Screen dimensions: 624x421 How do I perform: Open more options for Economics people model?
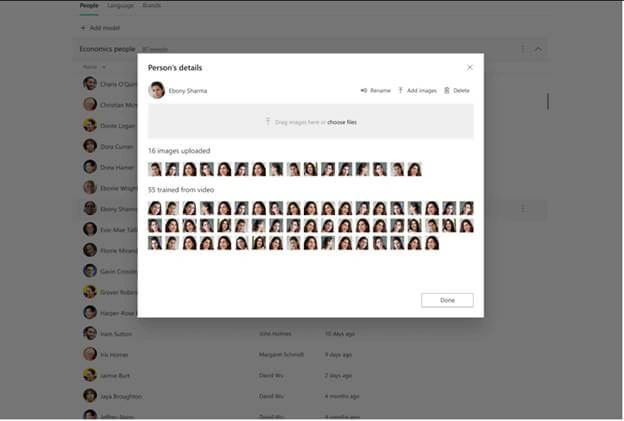[523, 49]
